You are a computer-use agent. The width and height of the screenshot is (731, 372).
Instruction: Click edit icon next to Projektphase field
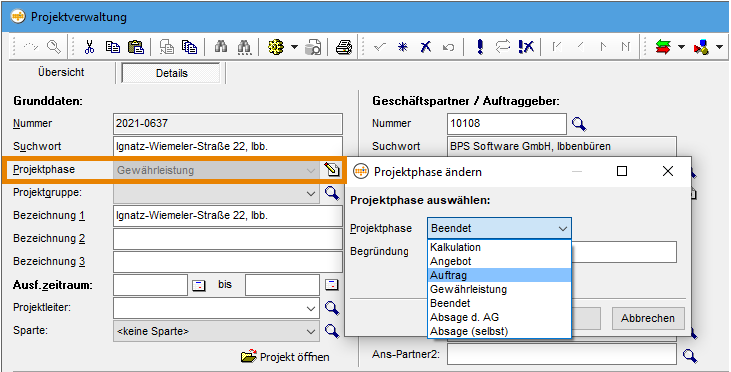(331, 170)
